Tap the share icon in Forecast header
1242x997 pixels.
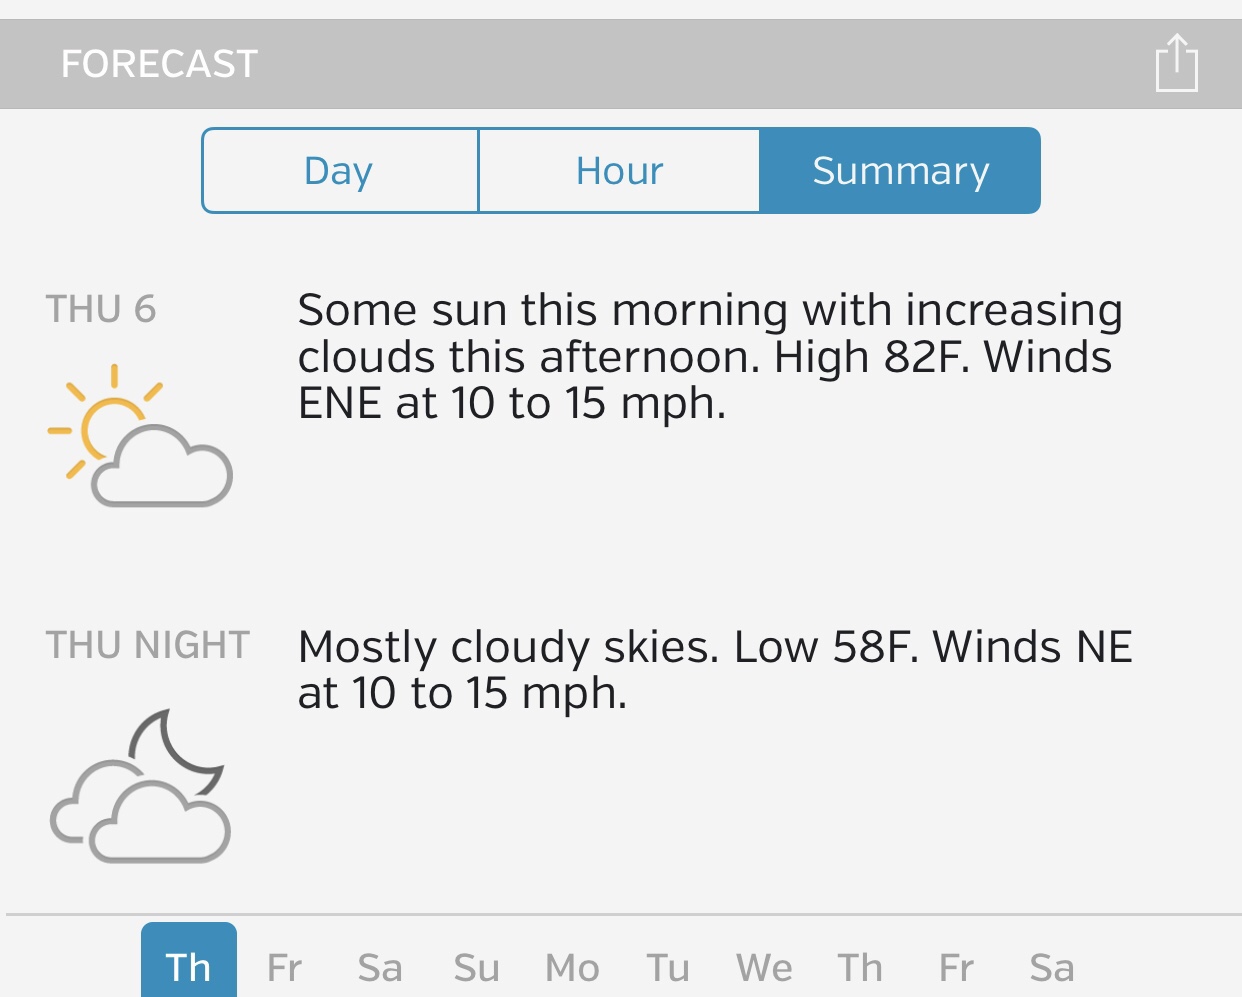pyautogui.click(x=1176, y=64)
